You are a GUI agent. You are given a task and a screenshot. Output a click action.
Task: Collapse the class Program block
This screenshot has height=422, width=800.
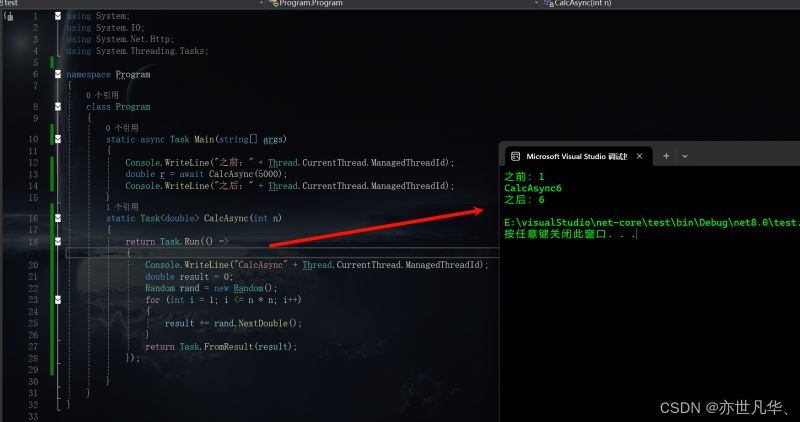(x=58, y=107)
